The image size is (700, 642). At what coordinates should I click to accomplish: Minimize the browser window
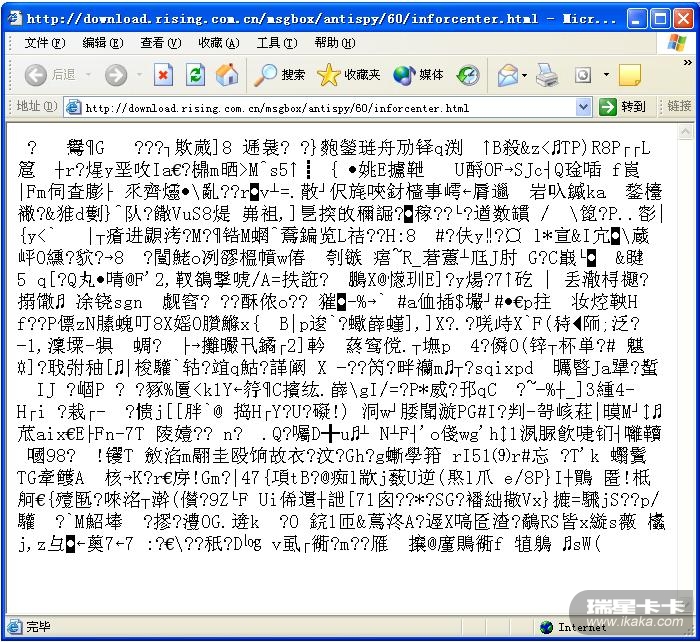[637, 19]
